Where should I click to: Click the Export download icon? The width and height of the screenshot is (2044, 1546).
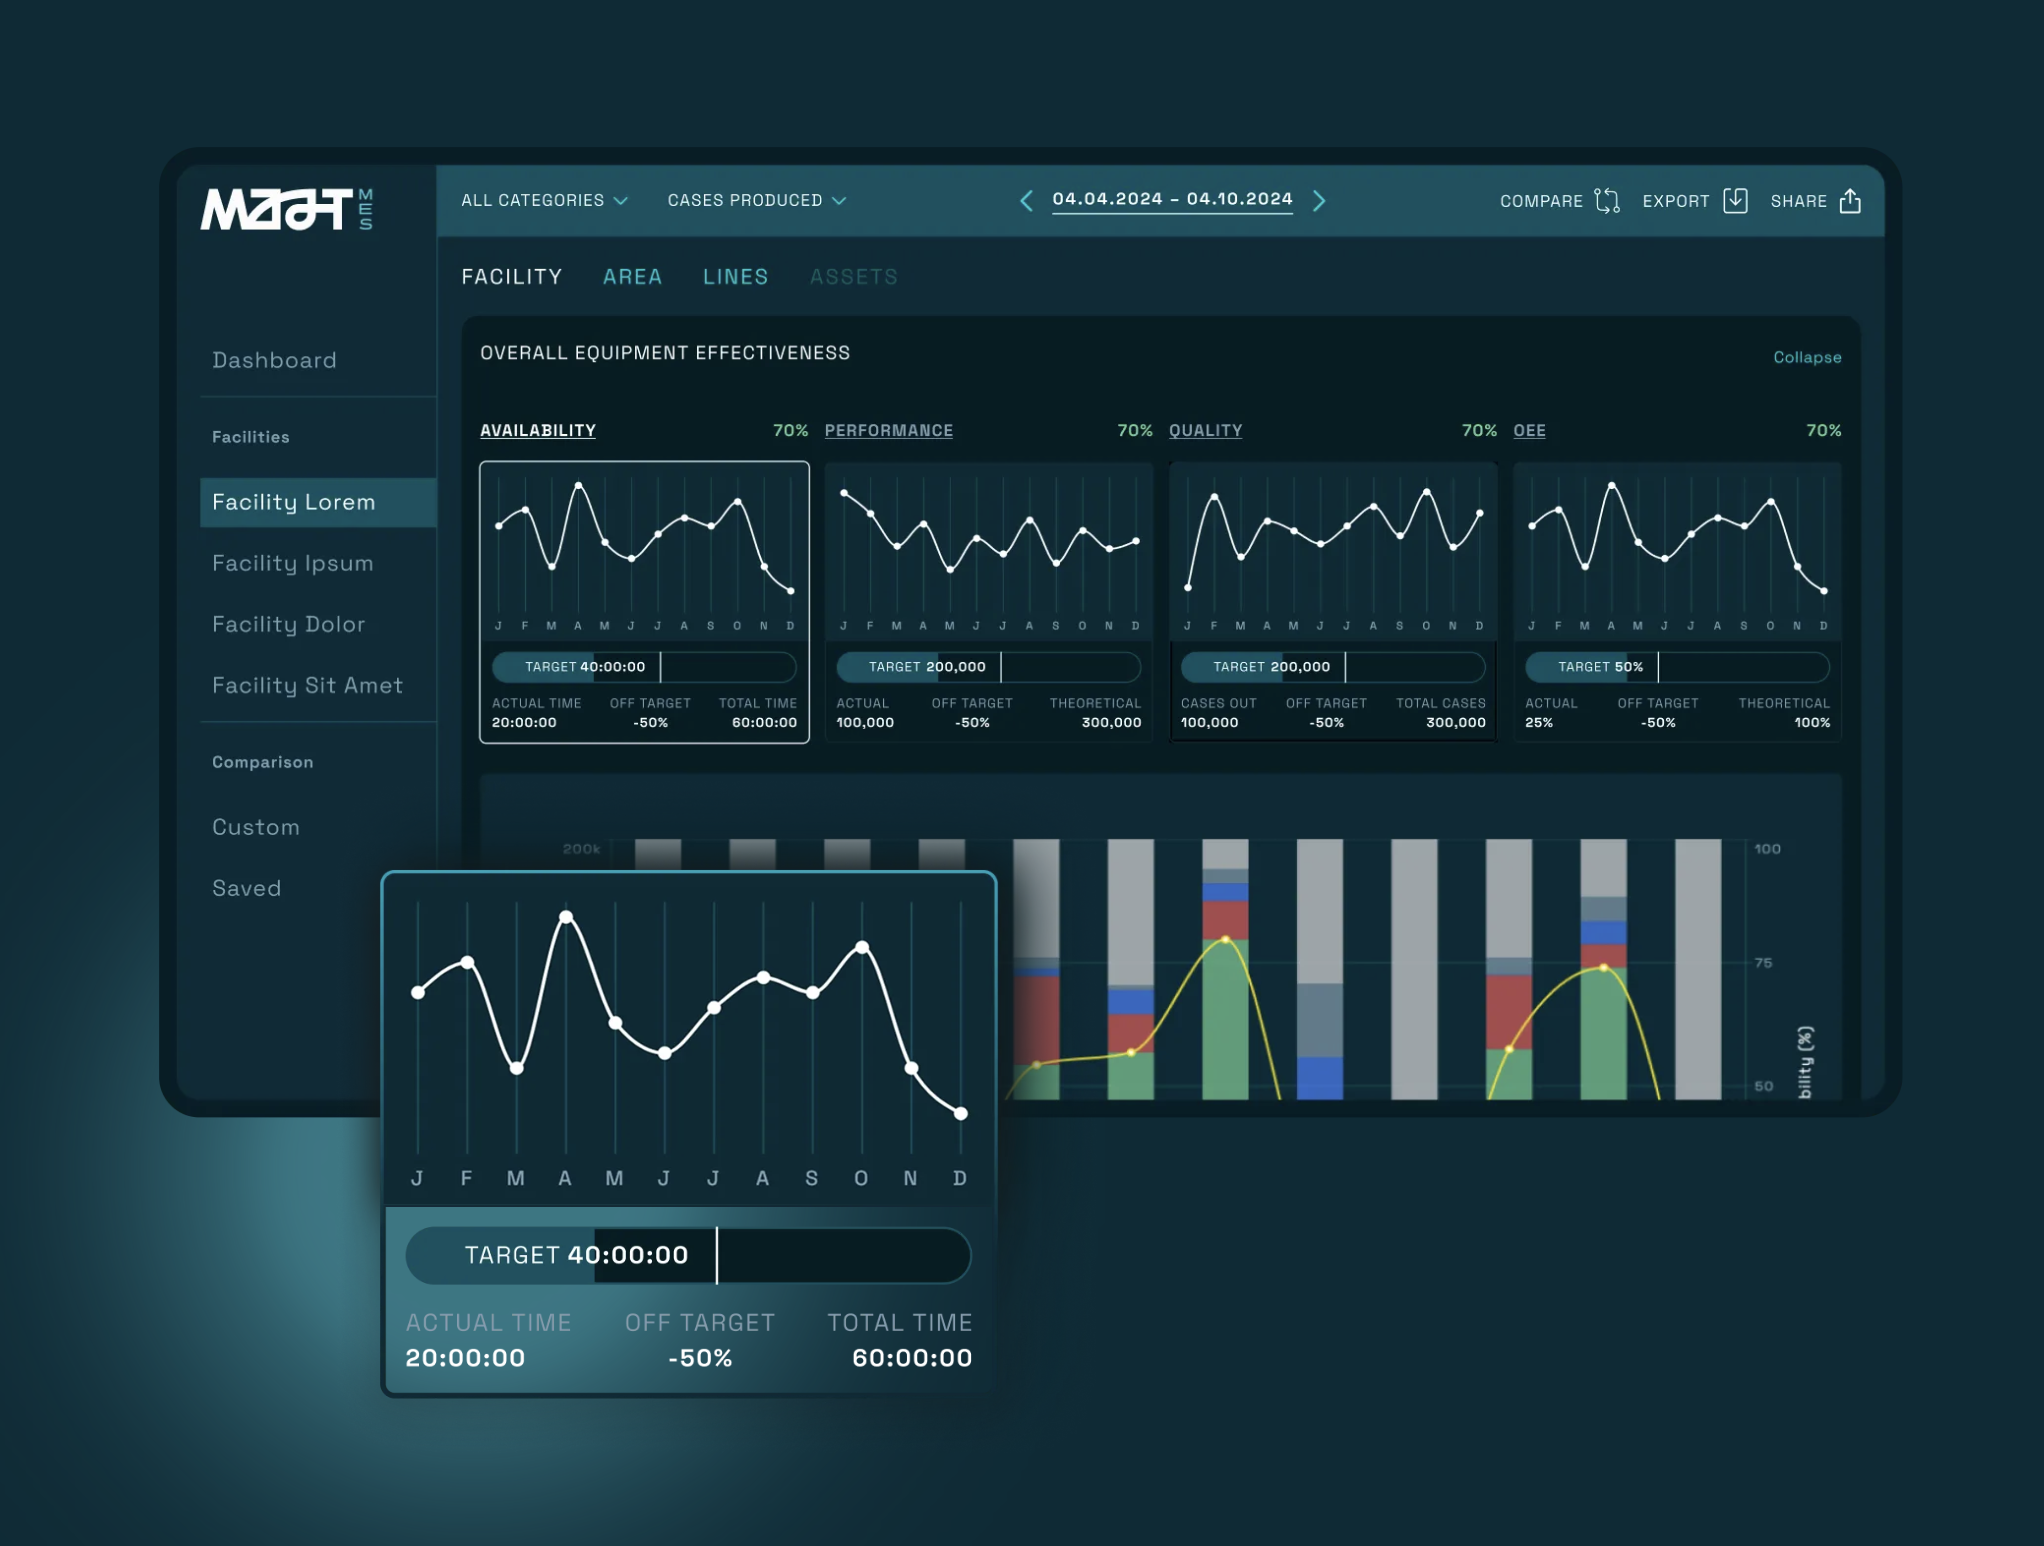(x=1735, y=201)
